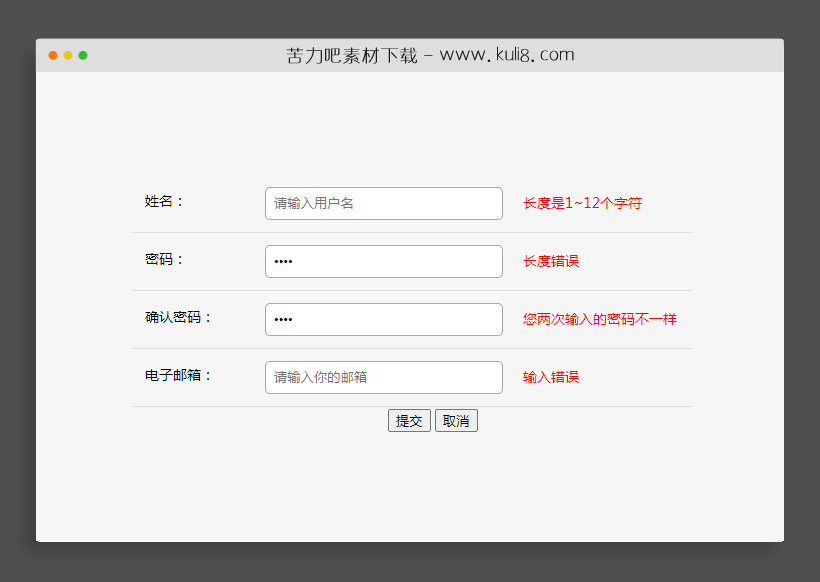
Task: Click the 电子邮箱 email input field
Action: (x=383, y=377)
